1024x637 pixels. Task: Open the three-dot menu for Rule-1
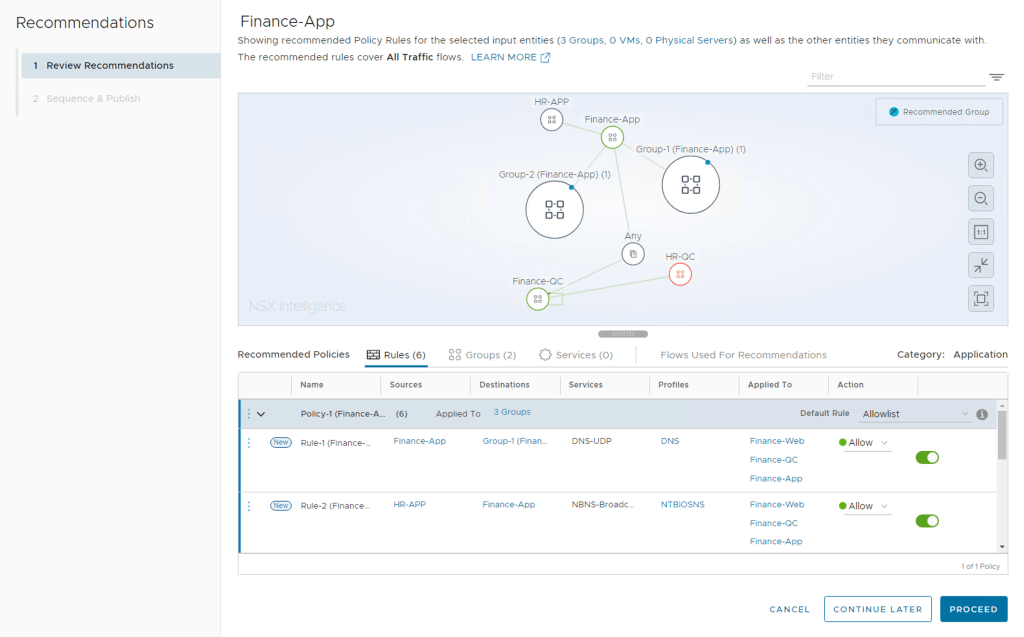pos(249,442)
